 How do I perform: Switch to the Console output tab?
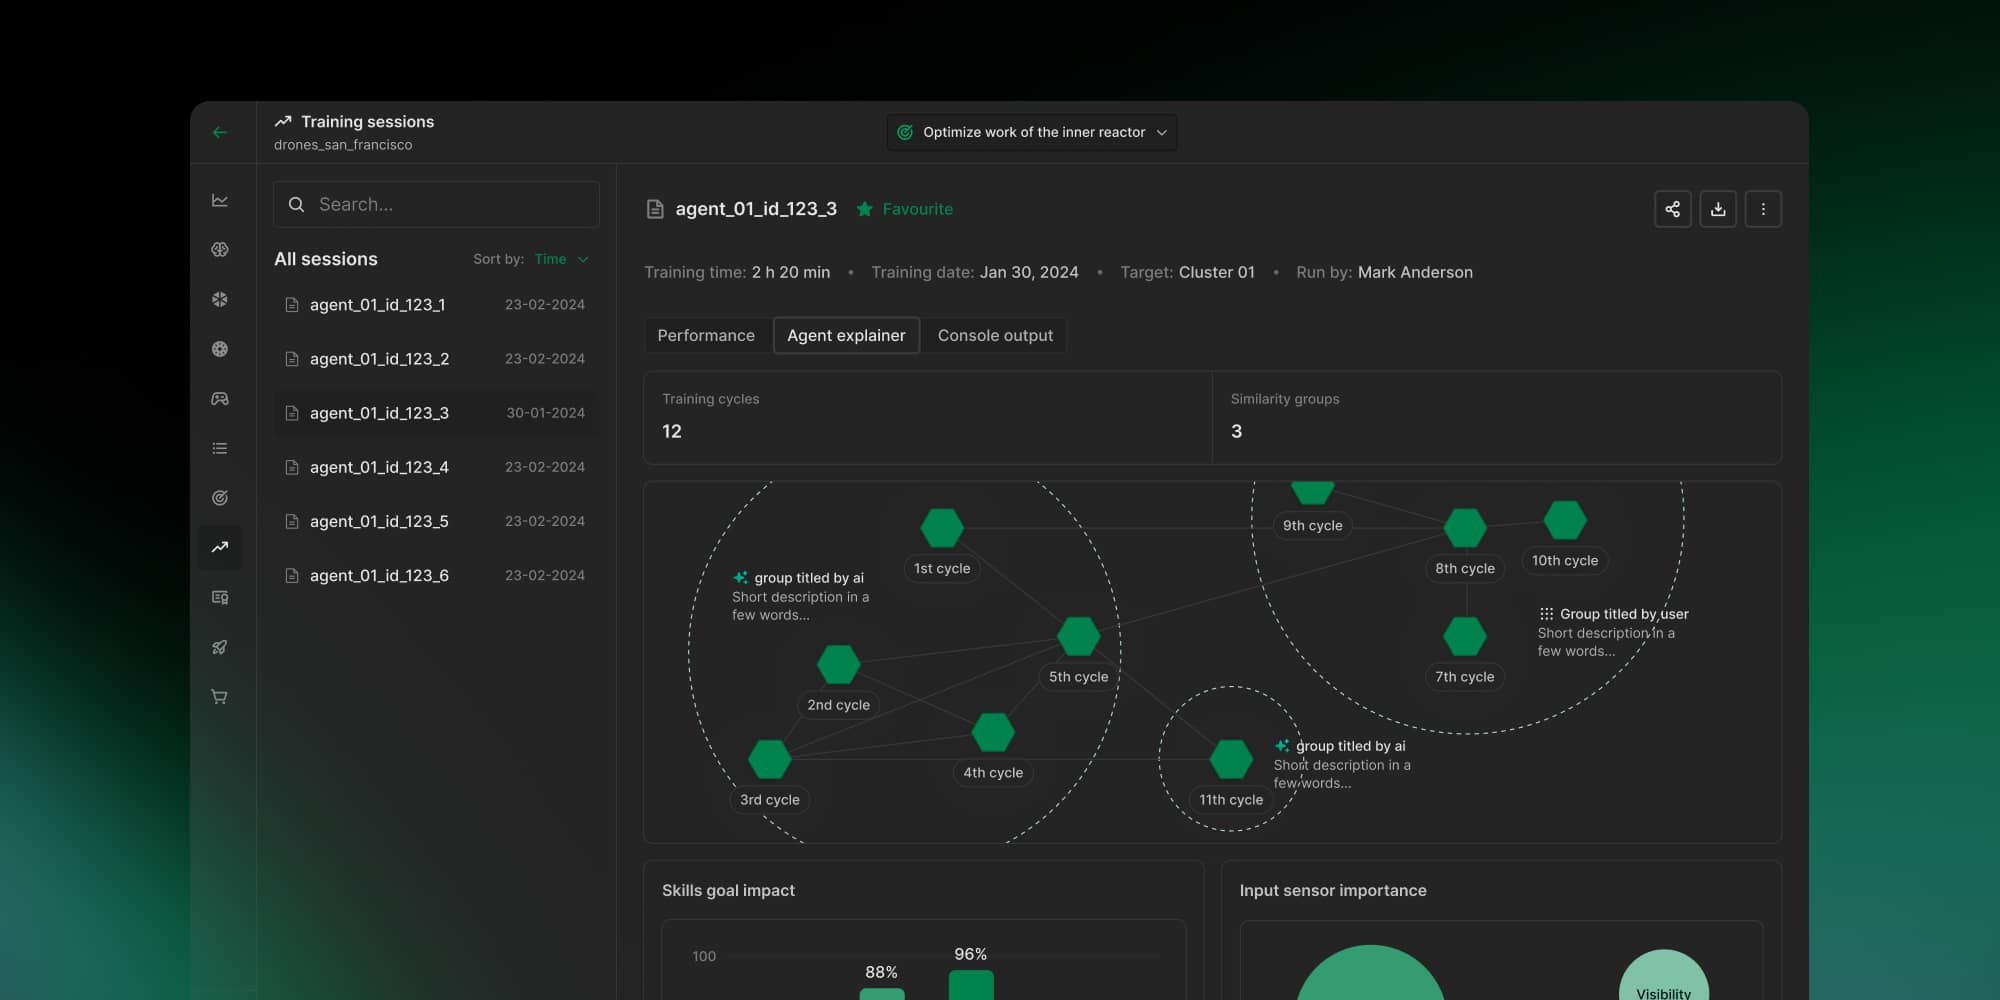pyautogui.click(x=995, y=335)
